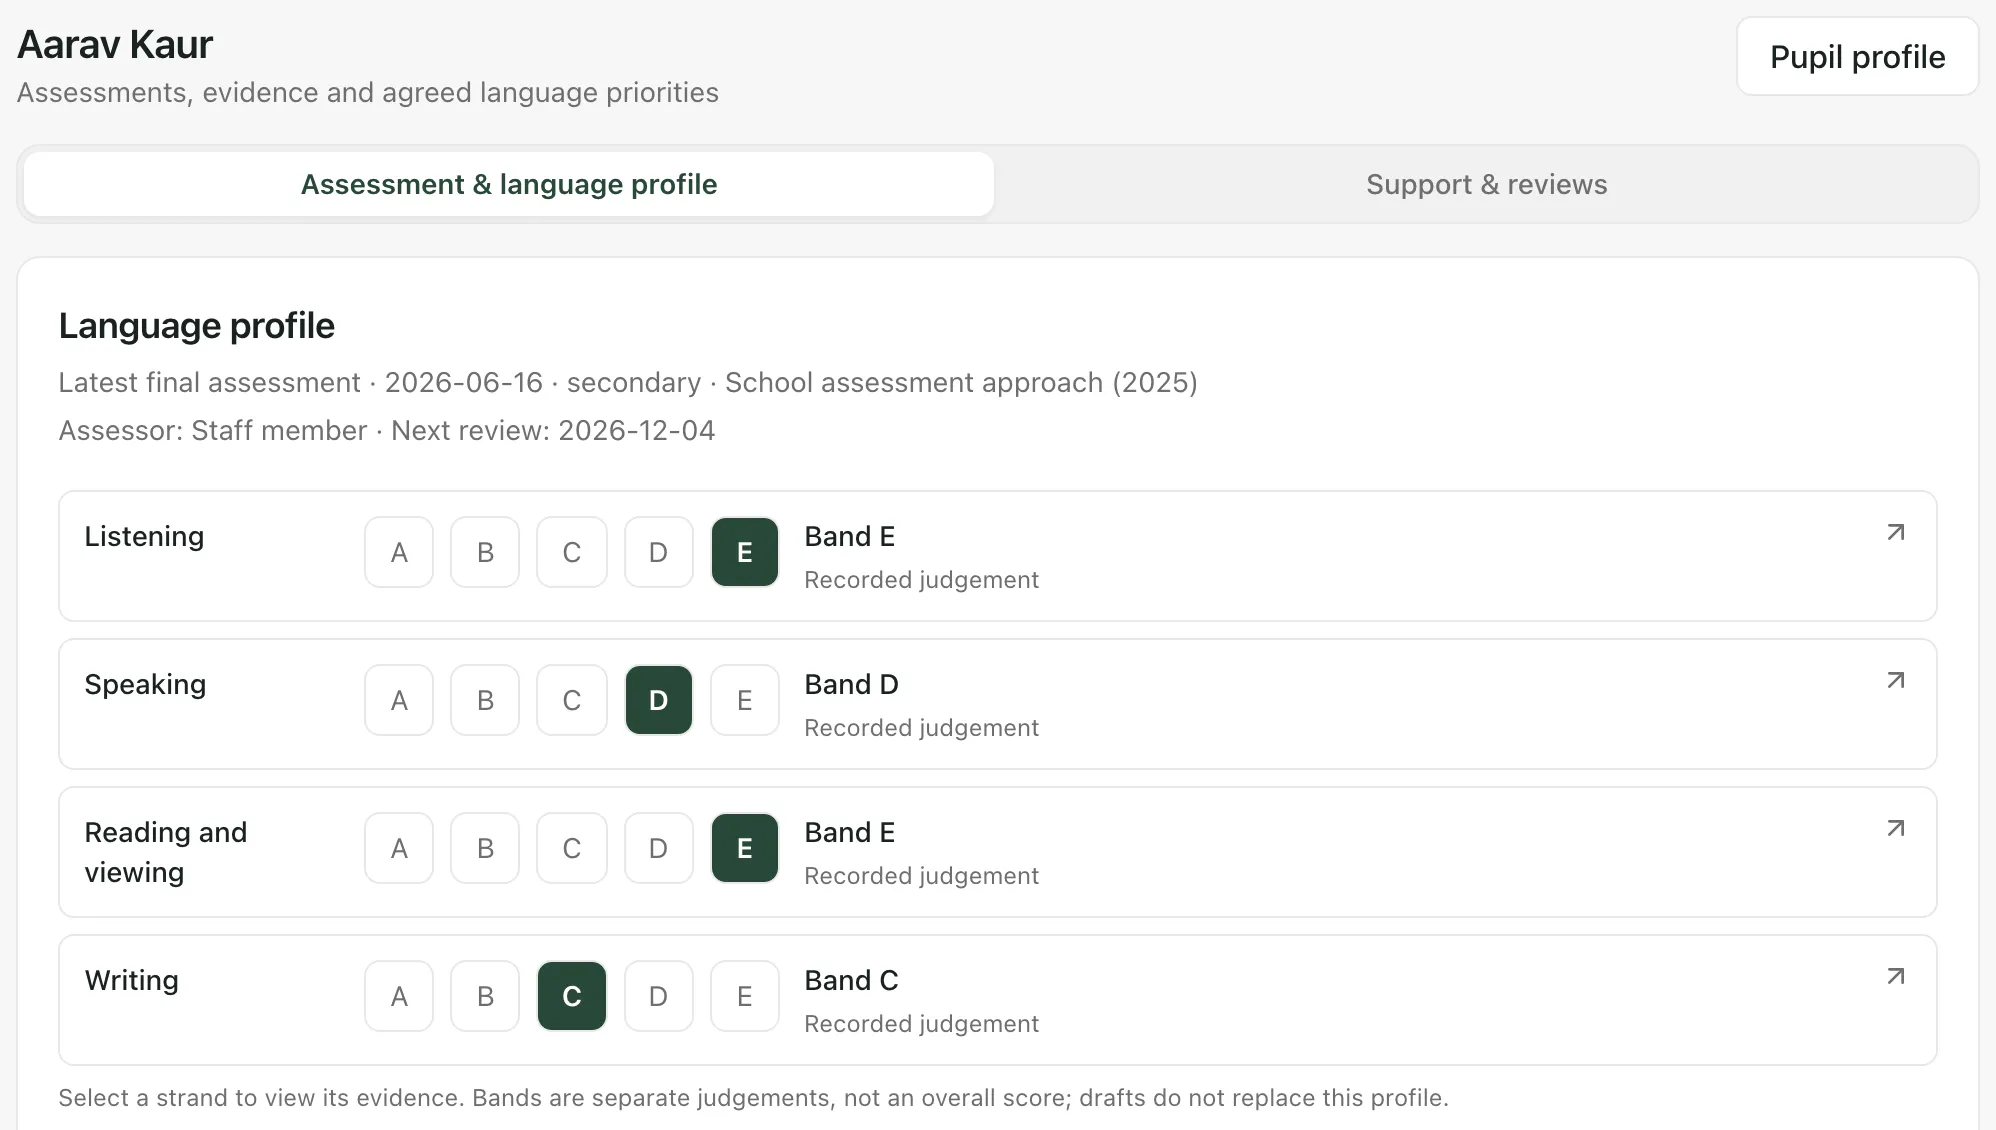
Task: Select band D in Reading and viewing row
Action: point(658,848)
